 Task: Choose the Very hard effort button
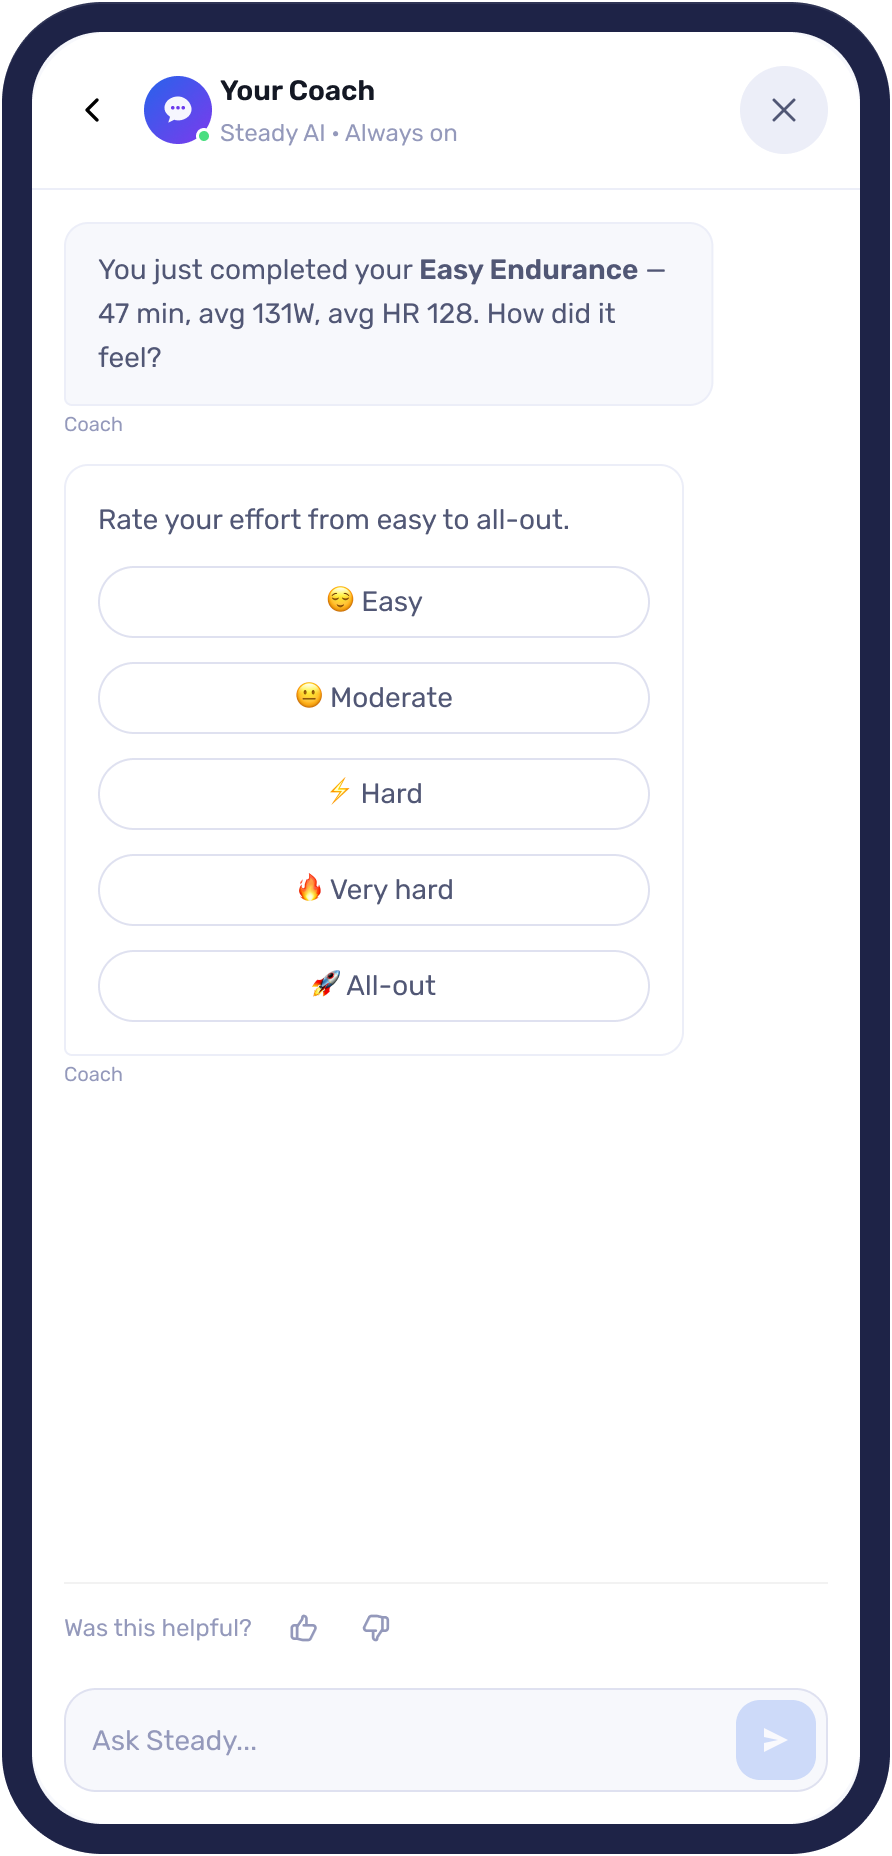click(x=373, y=889)
